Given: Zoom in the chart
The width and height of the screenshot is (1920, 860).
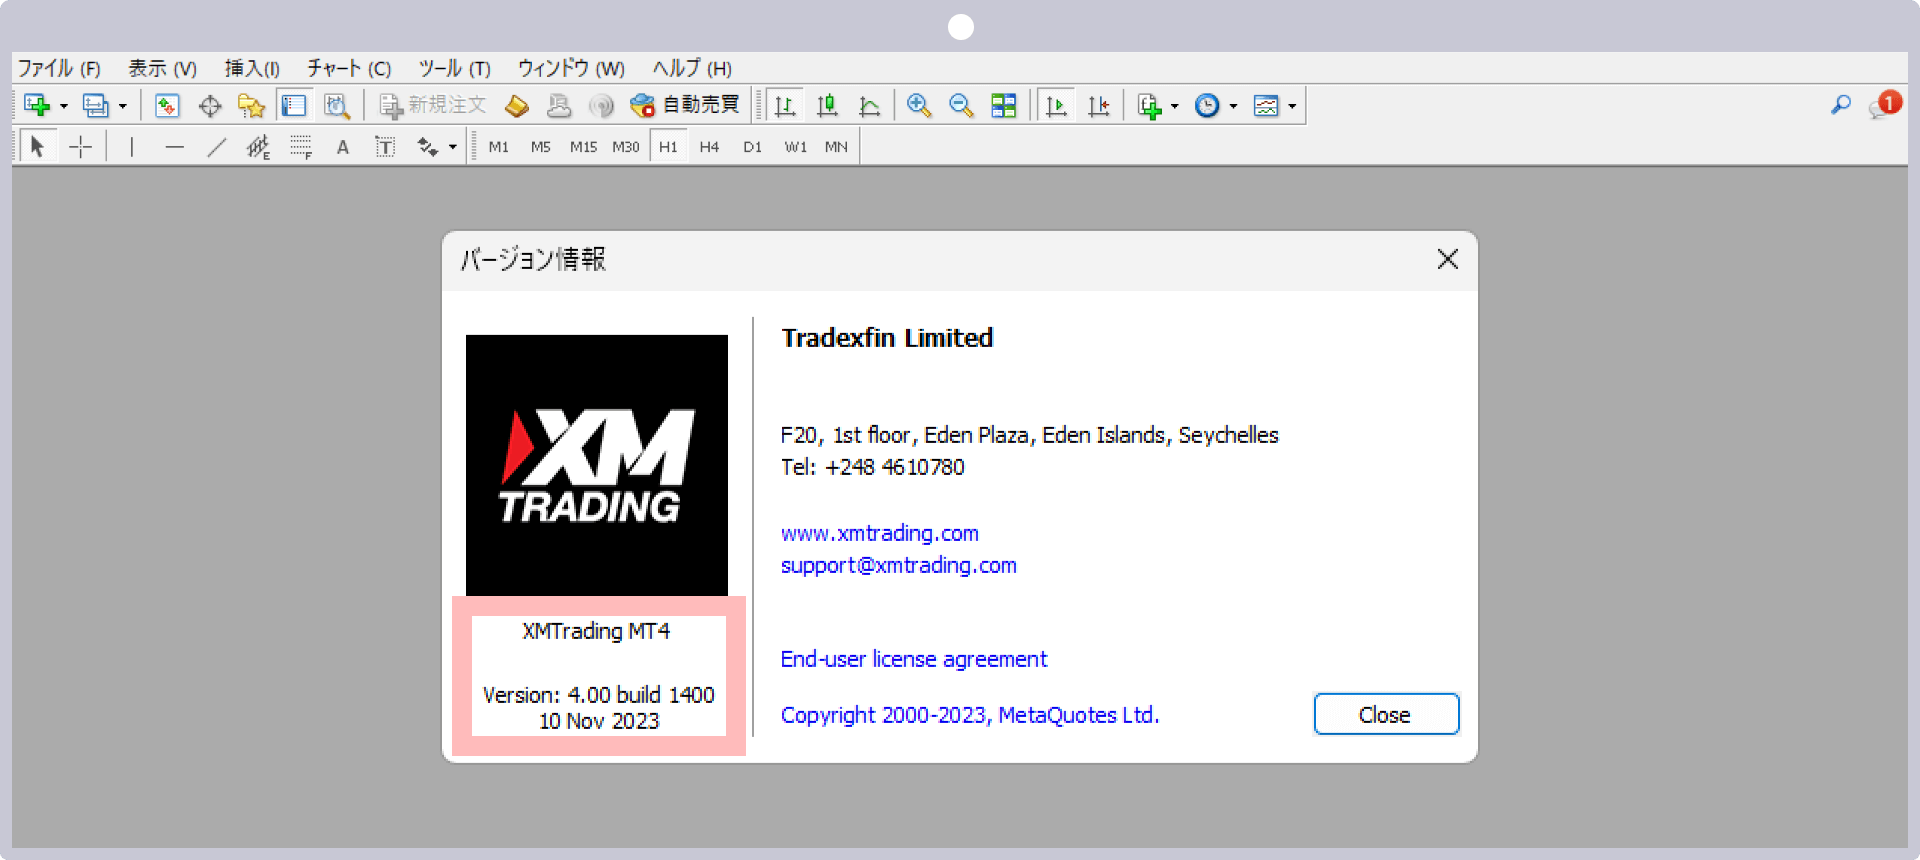Looking at the screenshot, I should (x=919, y=105).
